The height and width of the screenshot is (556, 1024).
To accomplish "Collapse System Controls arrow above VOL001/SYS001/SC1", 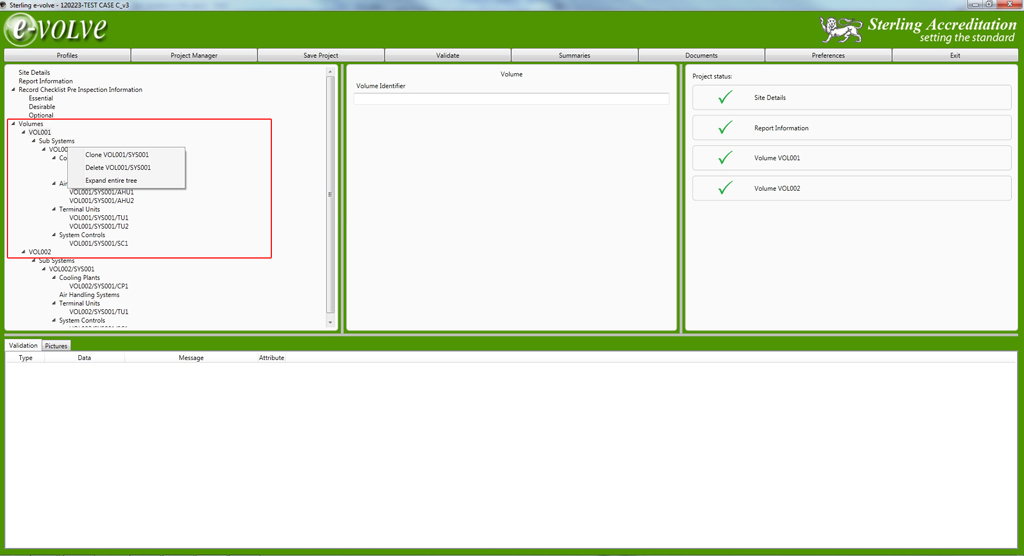I will tap(54, 235).
